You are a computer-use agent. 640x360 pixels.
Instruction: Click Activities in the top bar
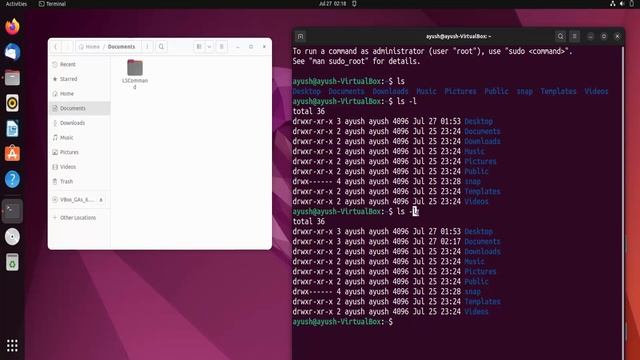tap(16, 4)
